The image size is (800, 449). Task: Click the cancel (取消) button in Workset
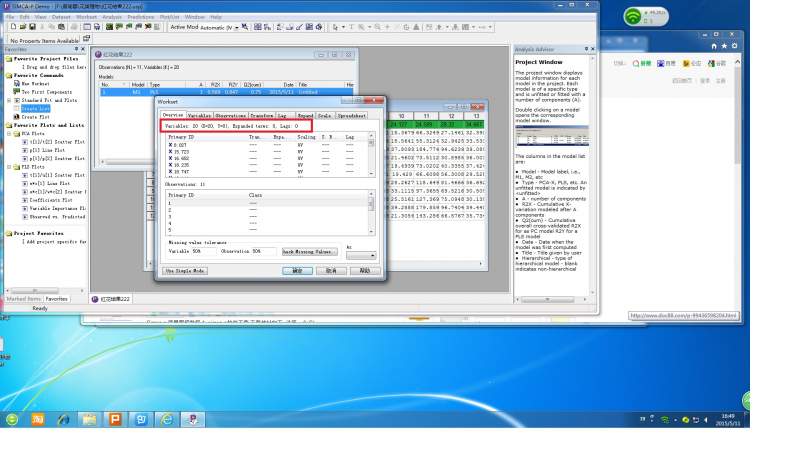click(x=331, y=271)
